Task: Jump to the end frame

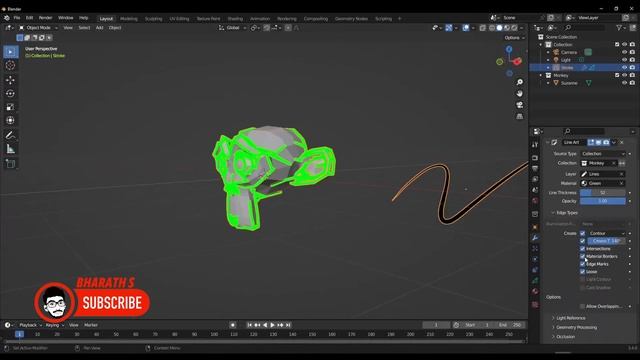Action: click(288, 325)
